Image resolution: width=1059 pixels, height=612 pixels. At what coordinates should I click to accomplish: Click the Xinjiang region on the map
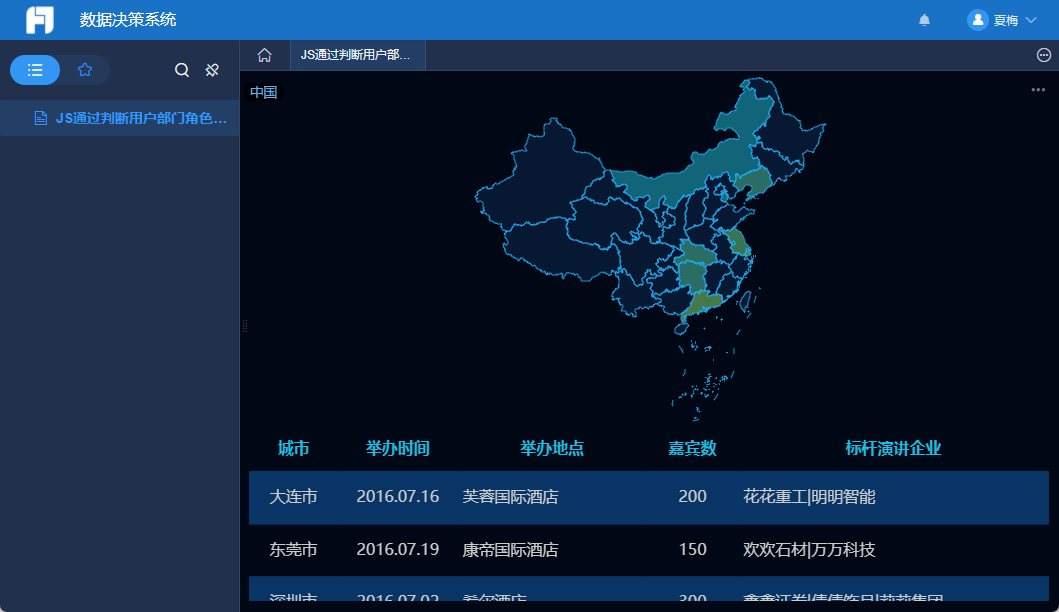pyautogui.click(x=540, y=179)
